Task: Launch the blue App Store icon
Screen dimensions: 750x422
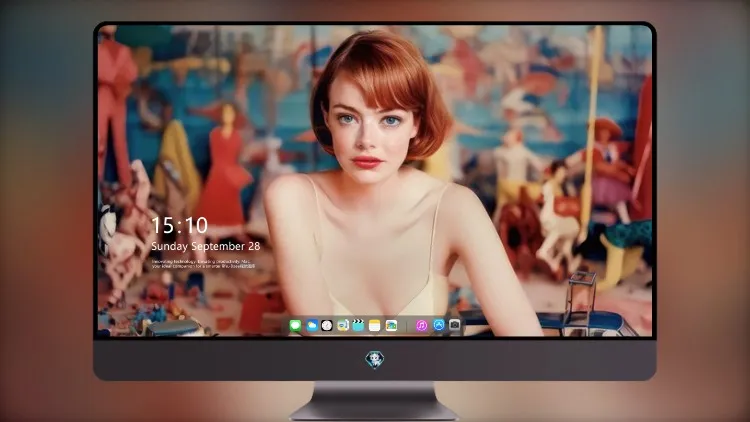Action: coord(439,325)
